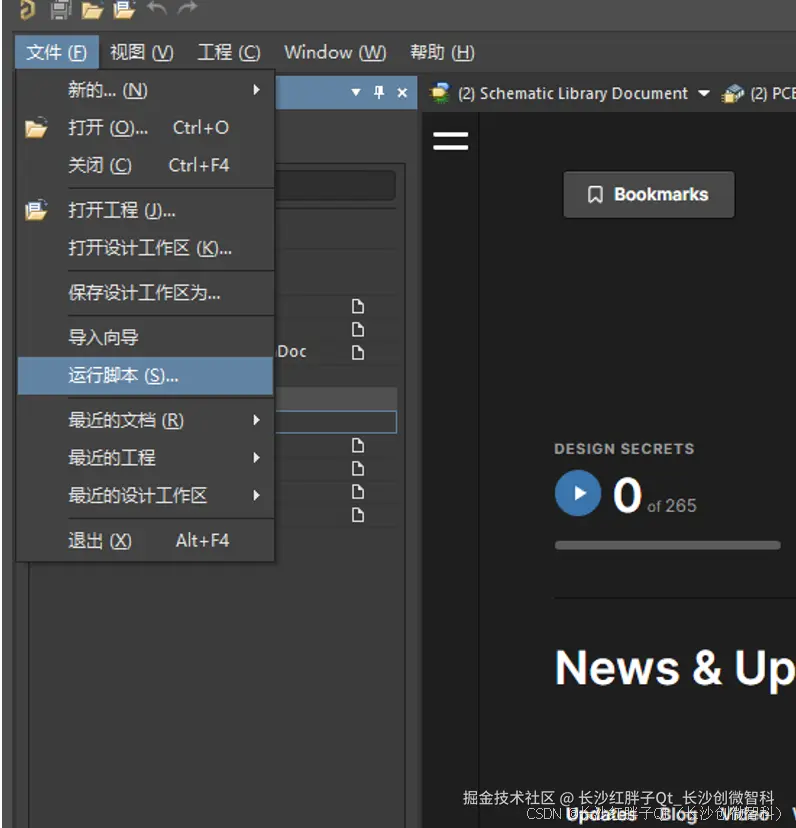This screenshot has width=796, height=828.
Task: Expand the 最近的文档 (R) submenu
Action: pos(145,420)
